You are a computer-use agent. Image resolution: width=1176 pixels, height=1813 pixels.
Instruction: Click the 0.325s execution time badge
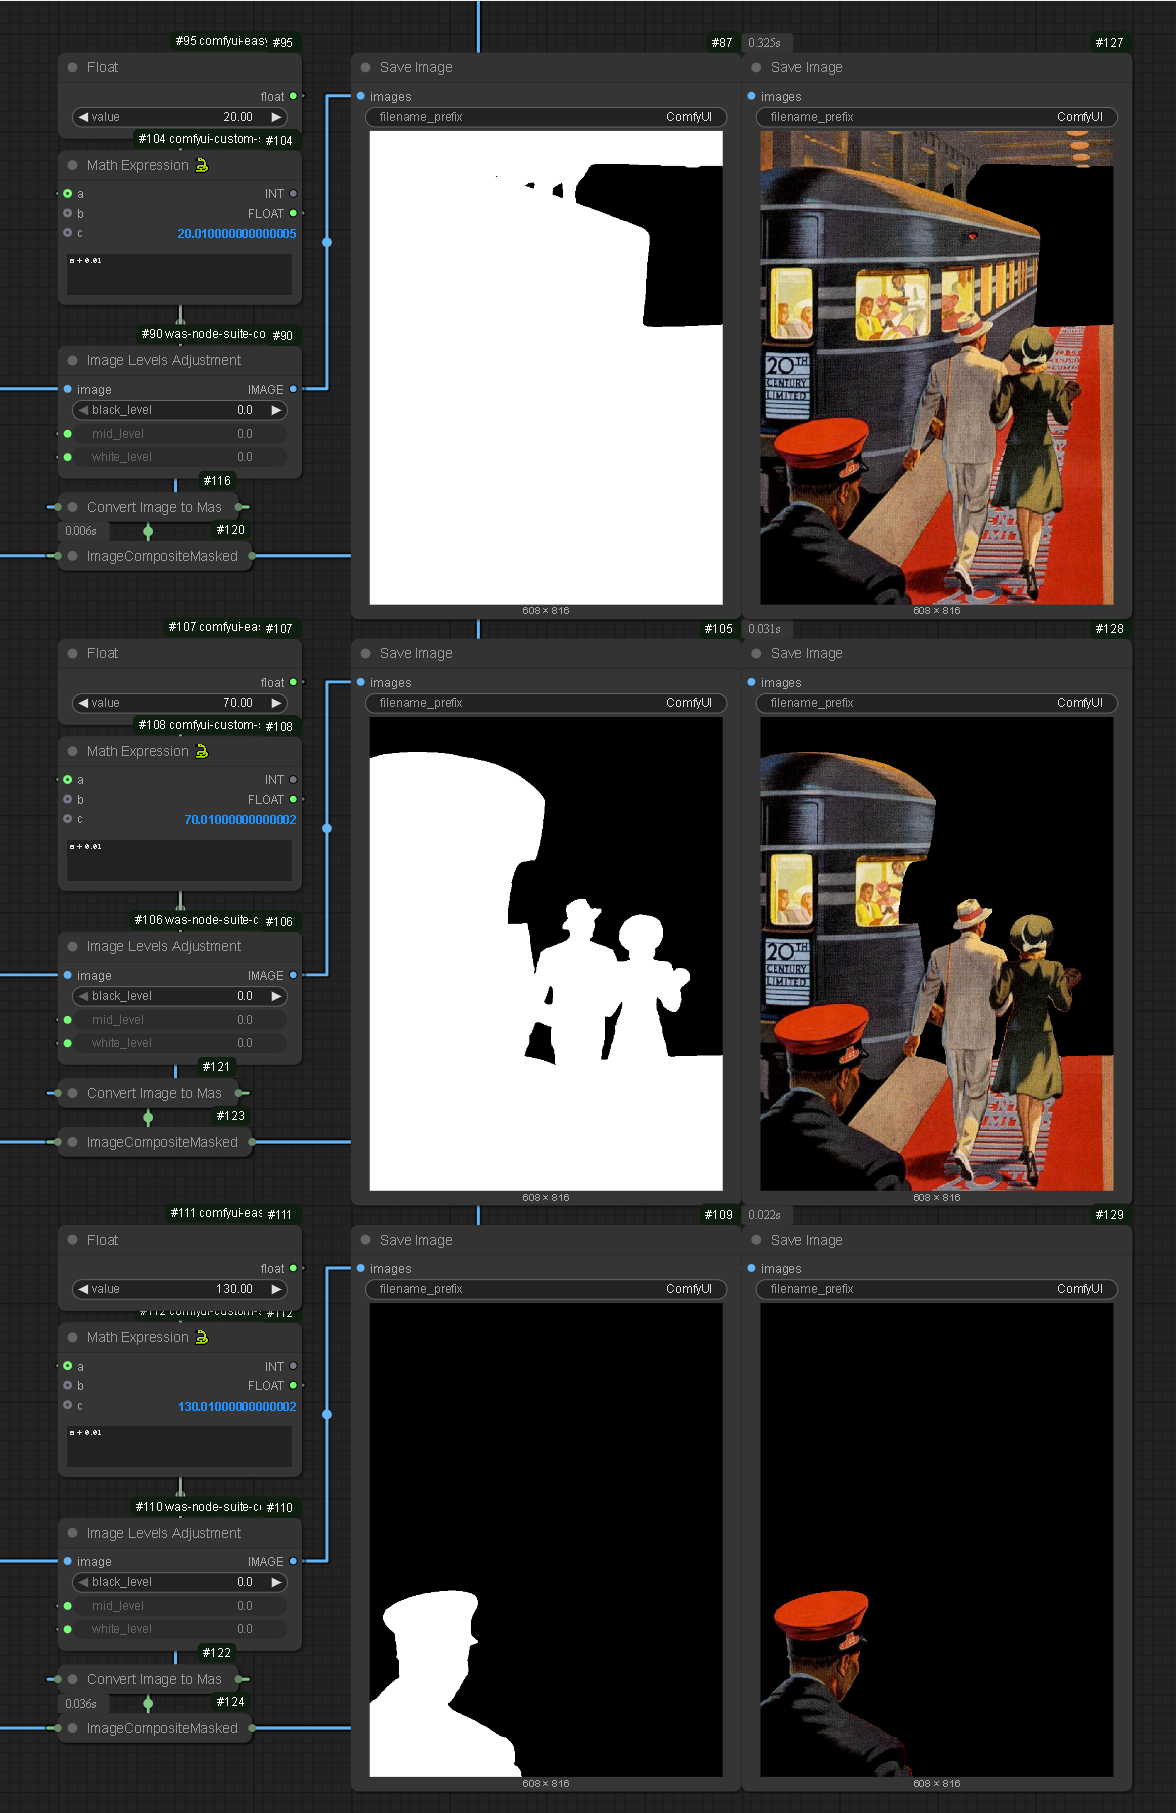click(765, 43)
